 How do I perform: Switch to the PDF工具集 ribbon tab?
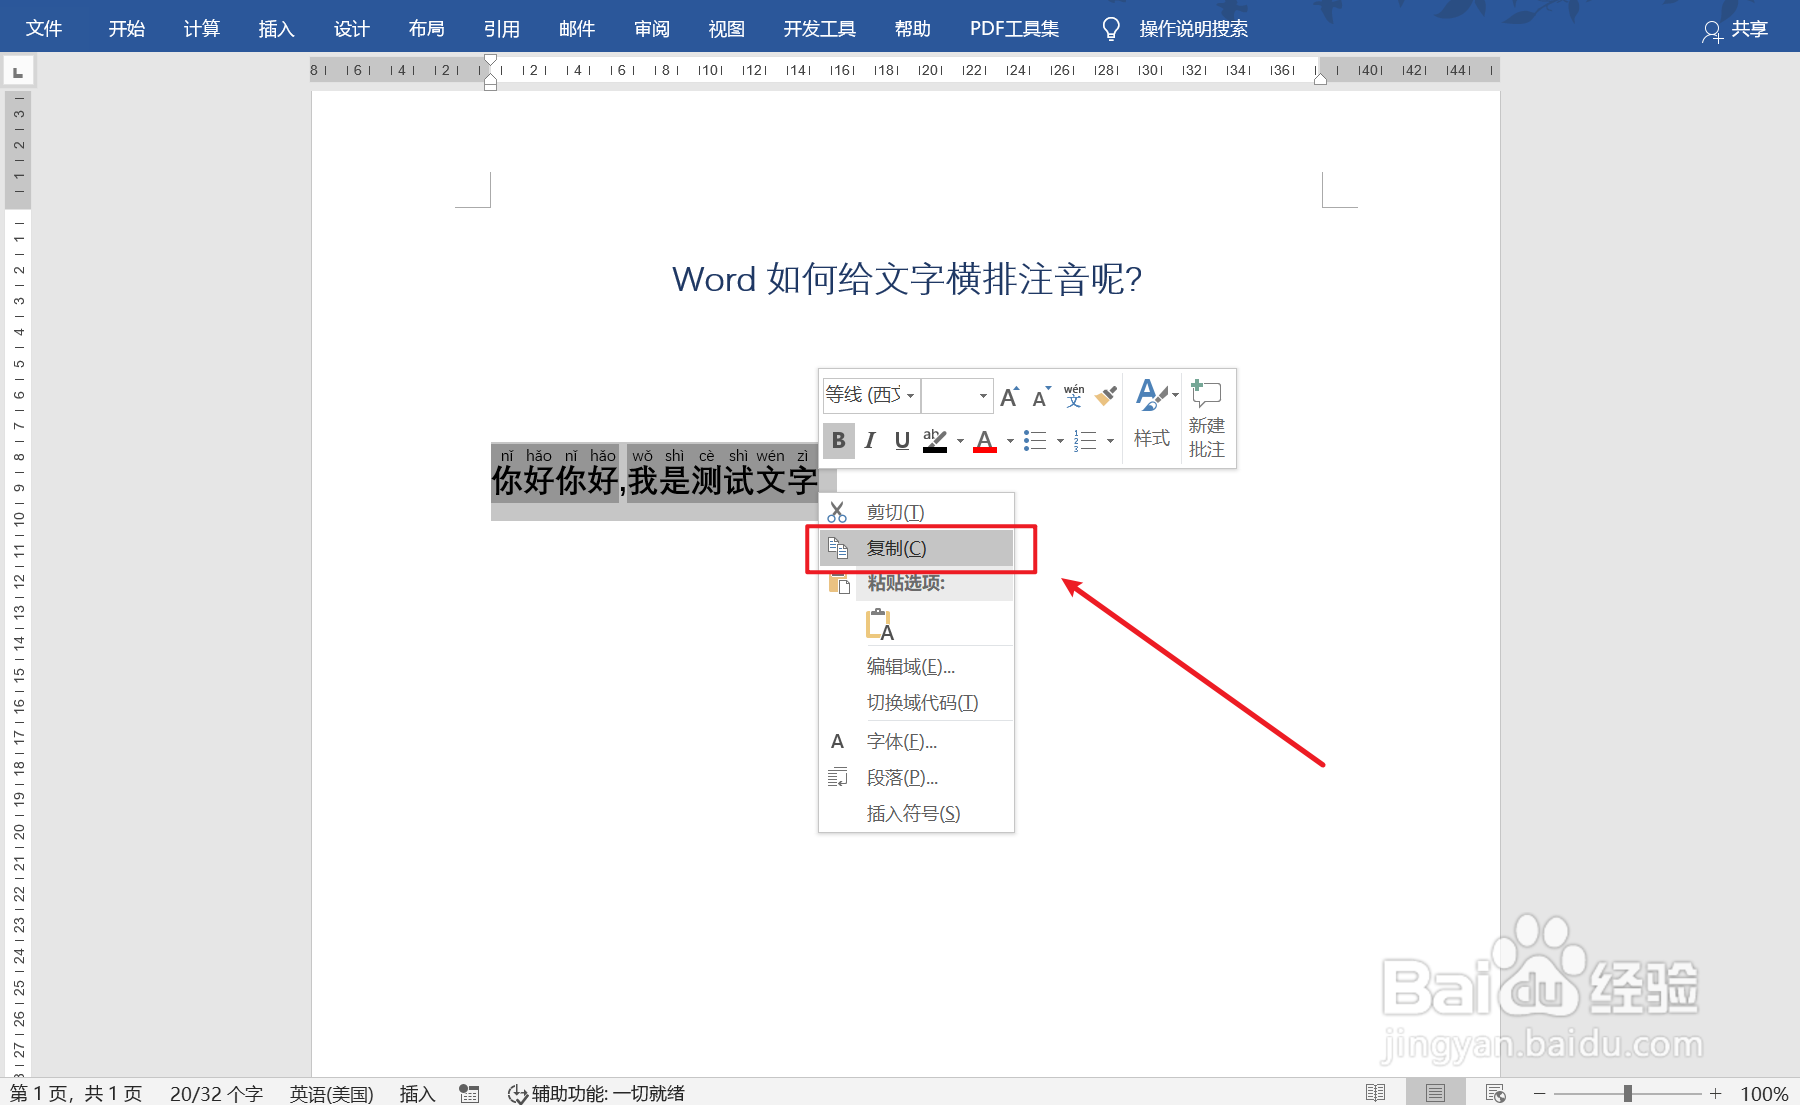1014,29
